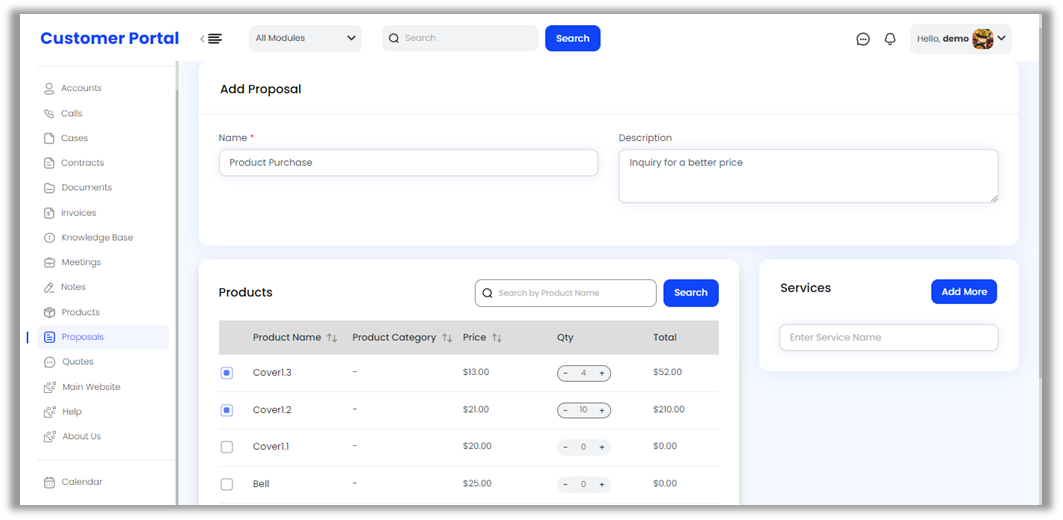Increase Cover1.3 quantity with plus button
The image size is (1063, 520).
coord(602,373)
